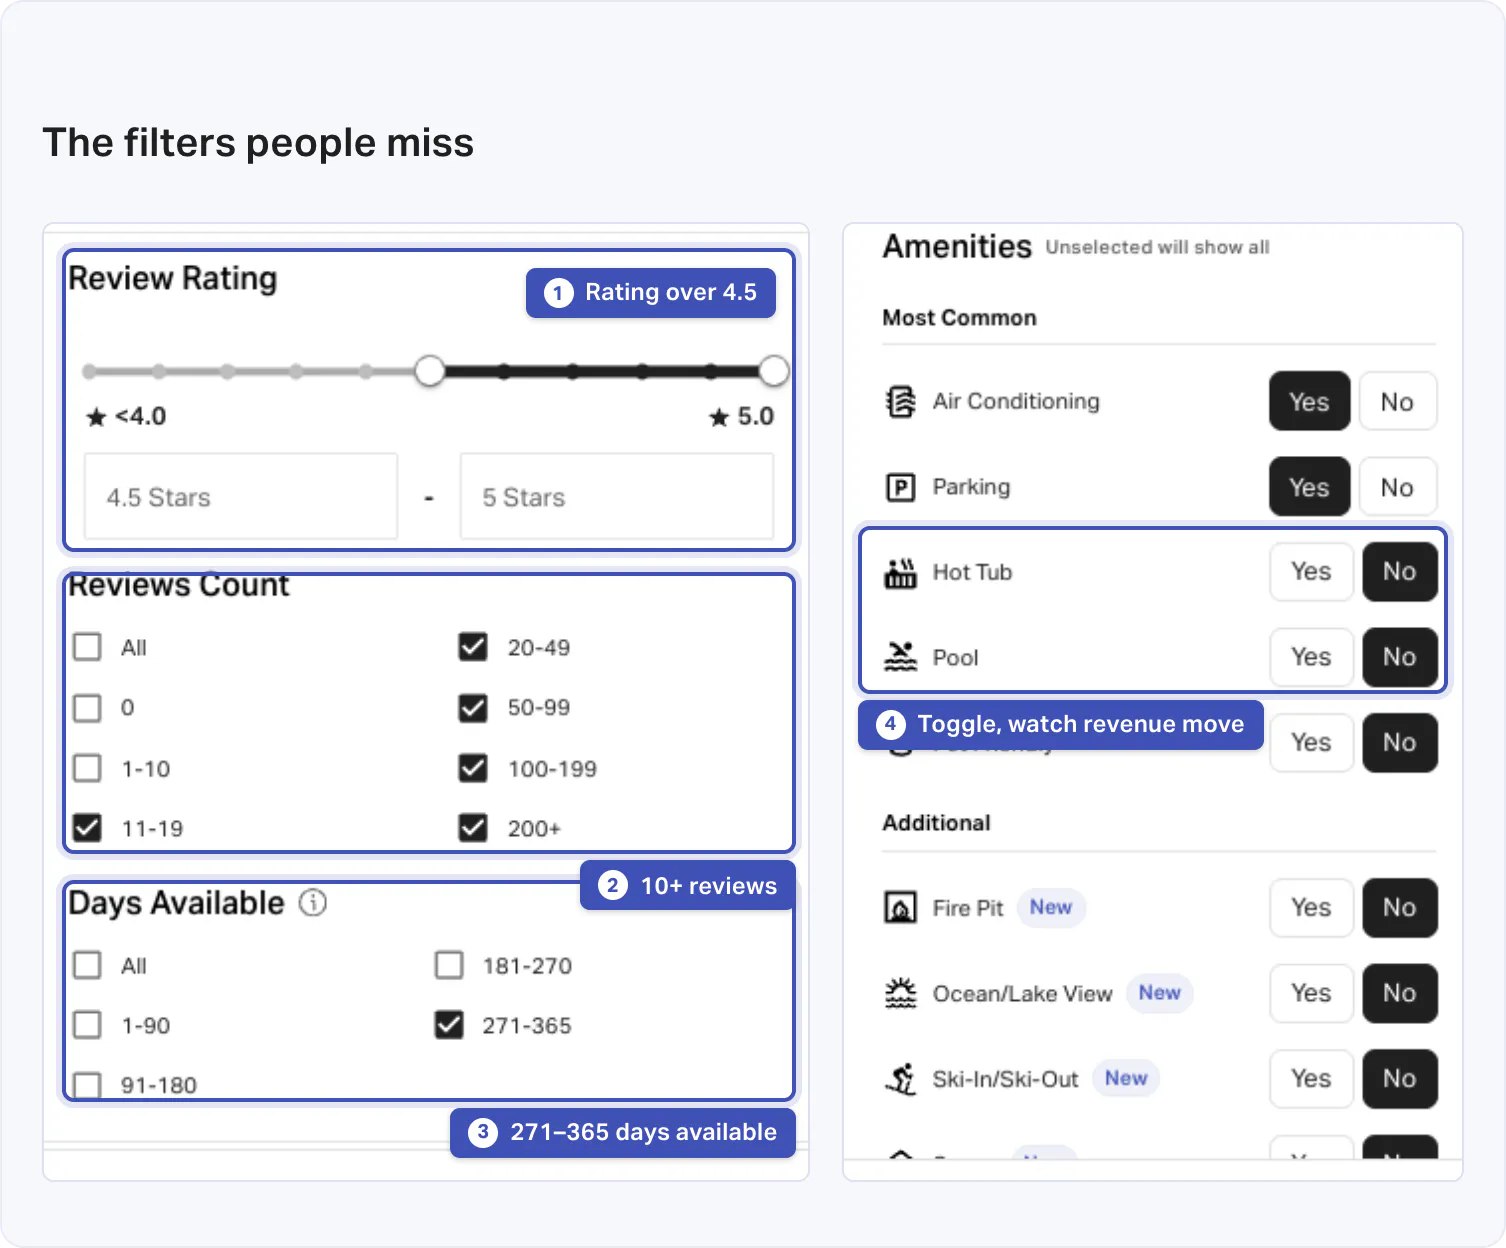This screenshot has height=1248, width=1506.
Task: Select No for Ocean/Lake View
Action: pos(1400,993)
